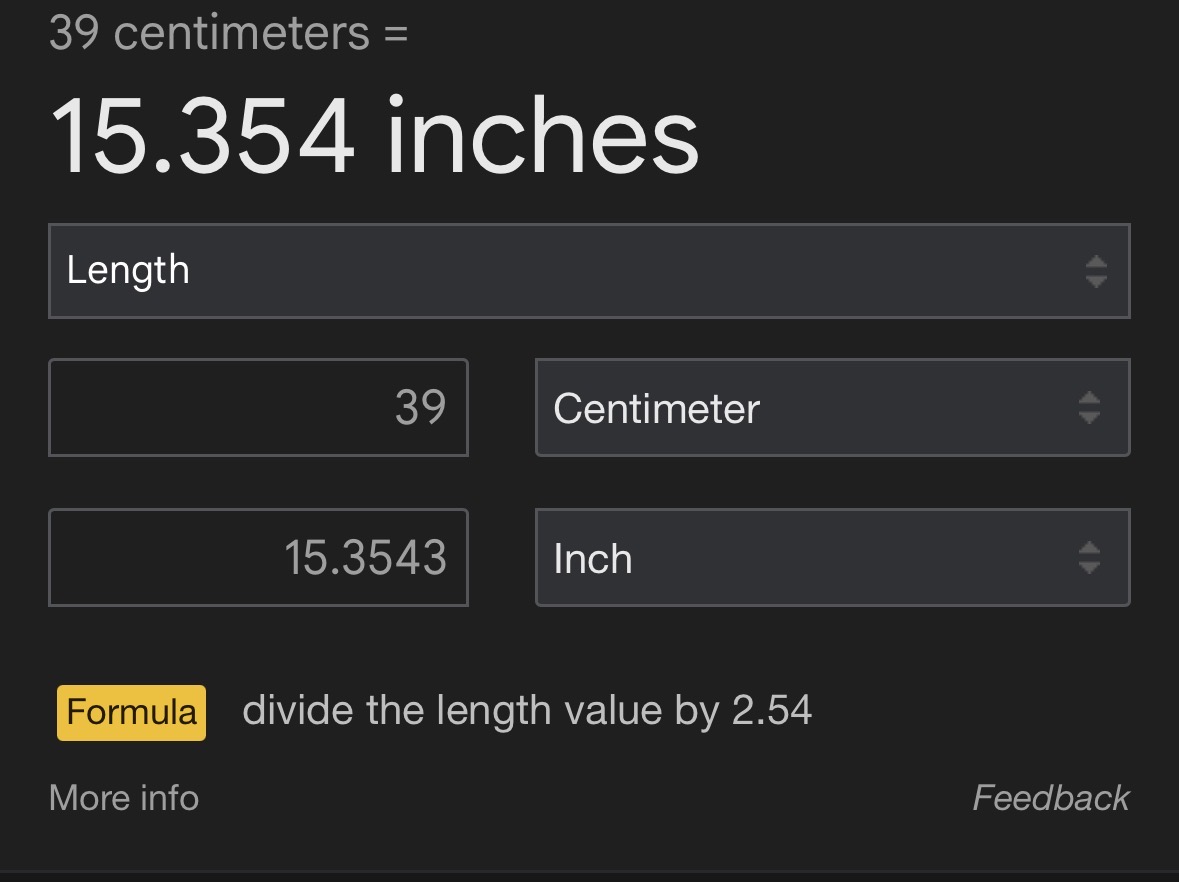Click the up arrow on the Inch selector
Viewport: 1179px width, 882px height.
pos(1089,548)
